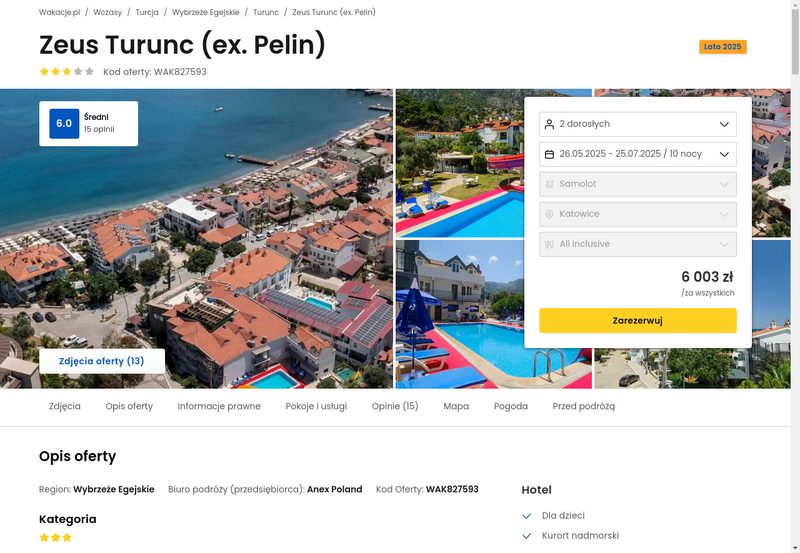Expand the Katowice departure dropdown
800x553 pixels.
638,214
